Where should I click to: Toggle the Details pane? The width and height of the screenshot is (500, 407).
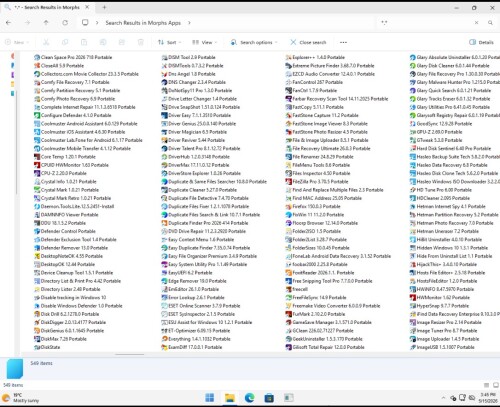pos(481,42)
